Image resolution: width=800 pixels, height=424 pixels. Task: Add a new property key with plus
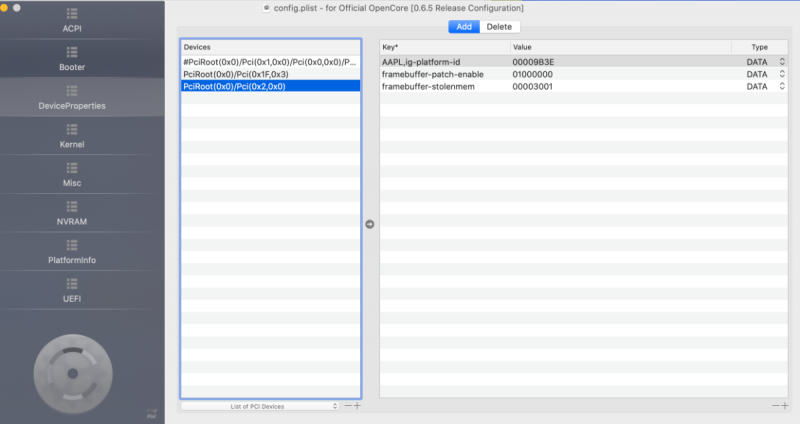[x=785, y=406]
